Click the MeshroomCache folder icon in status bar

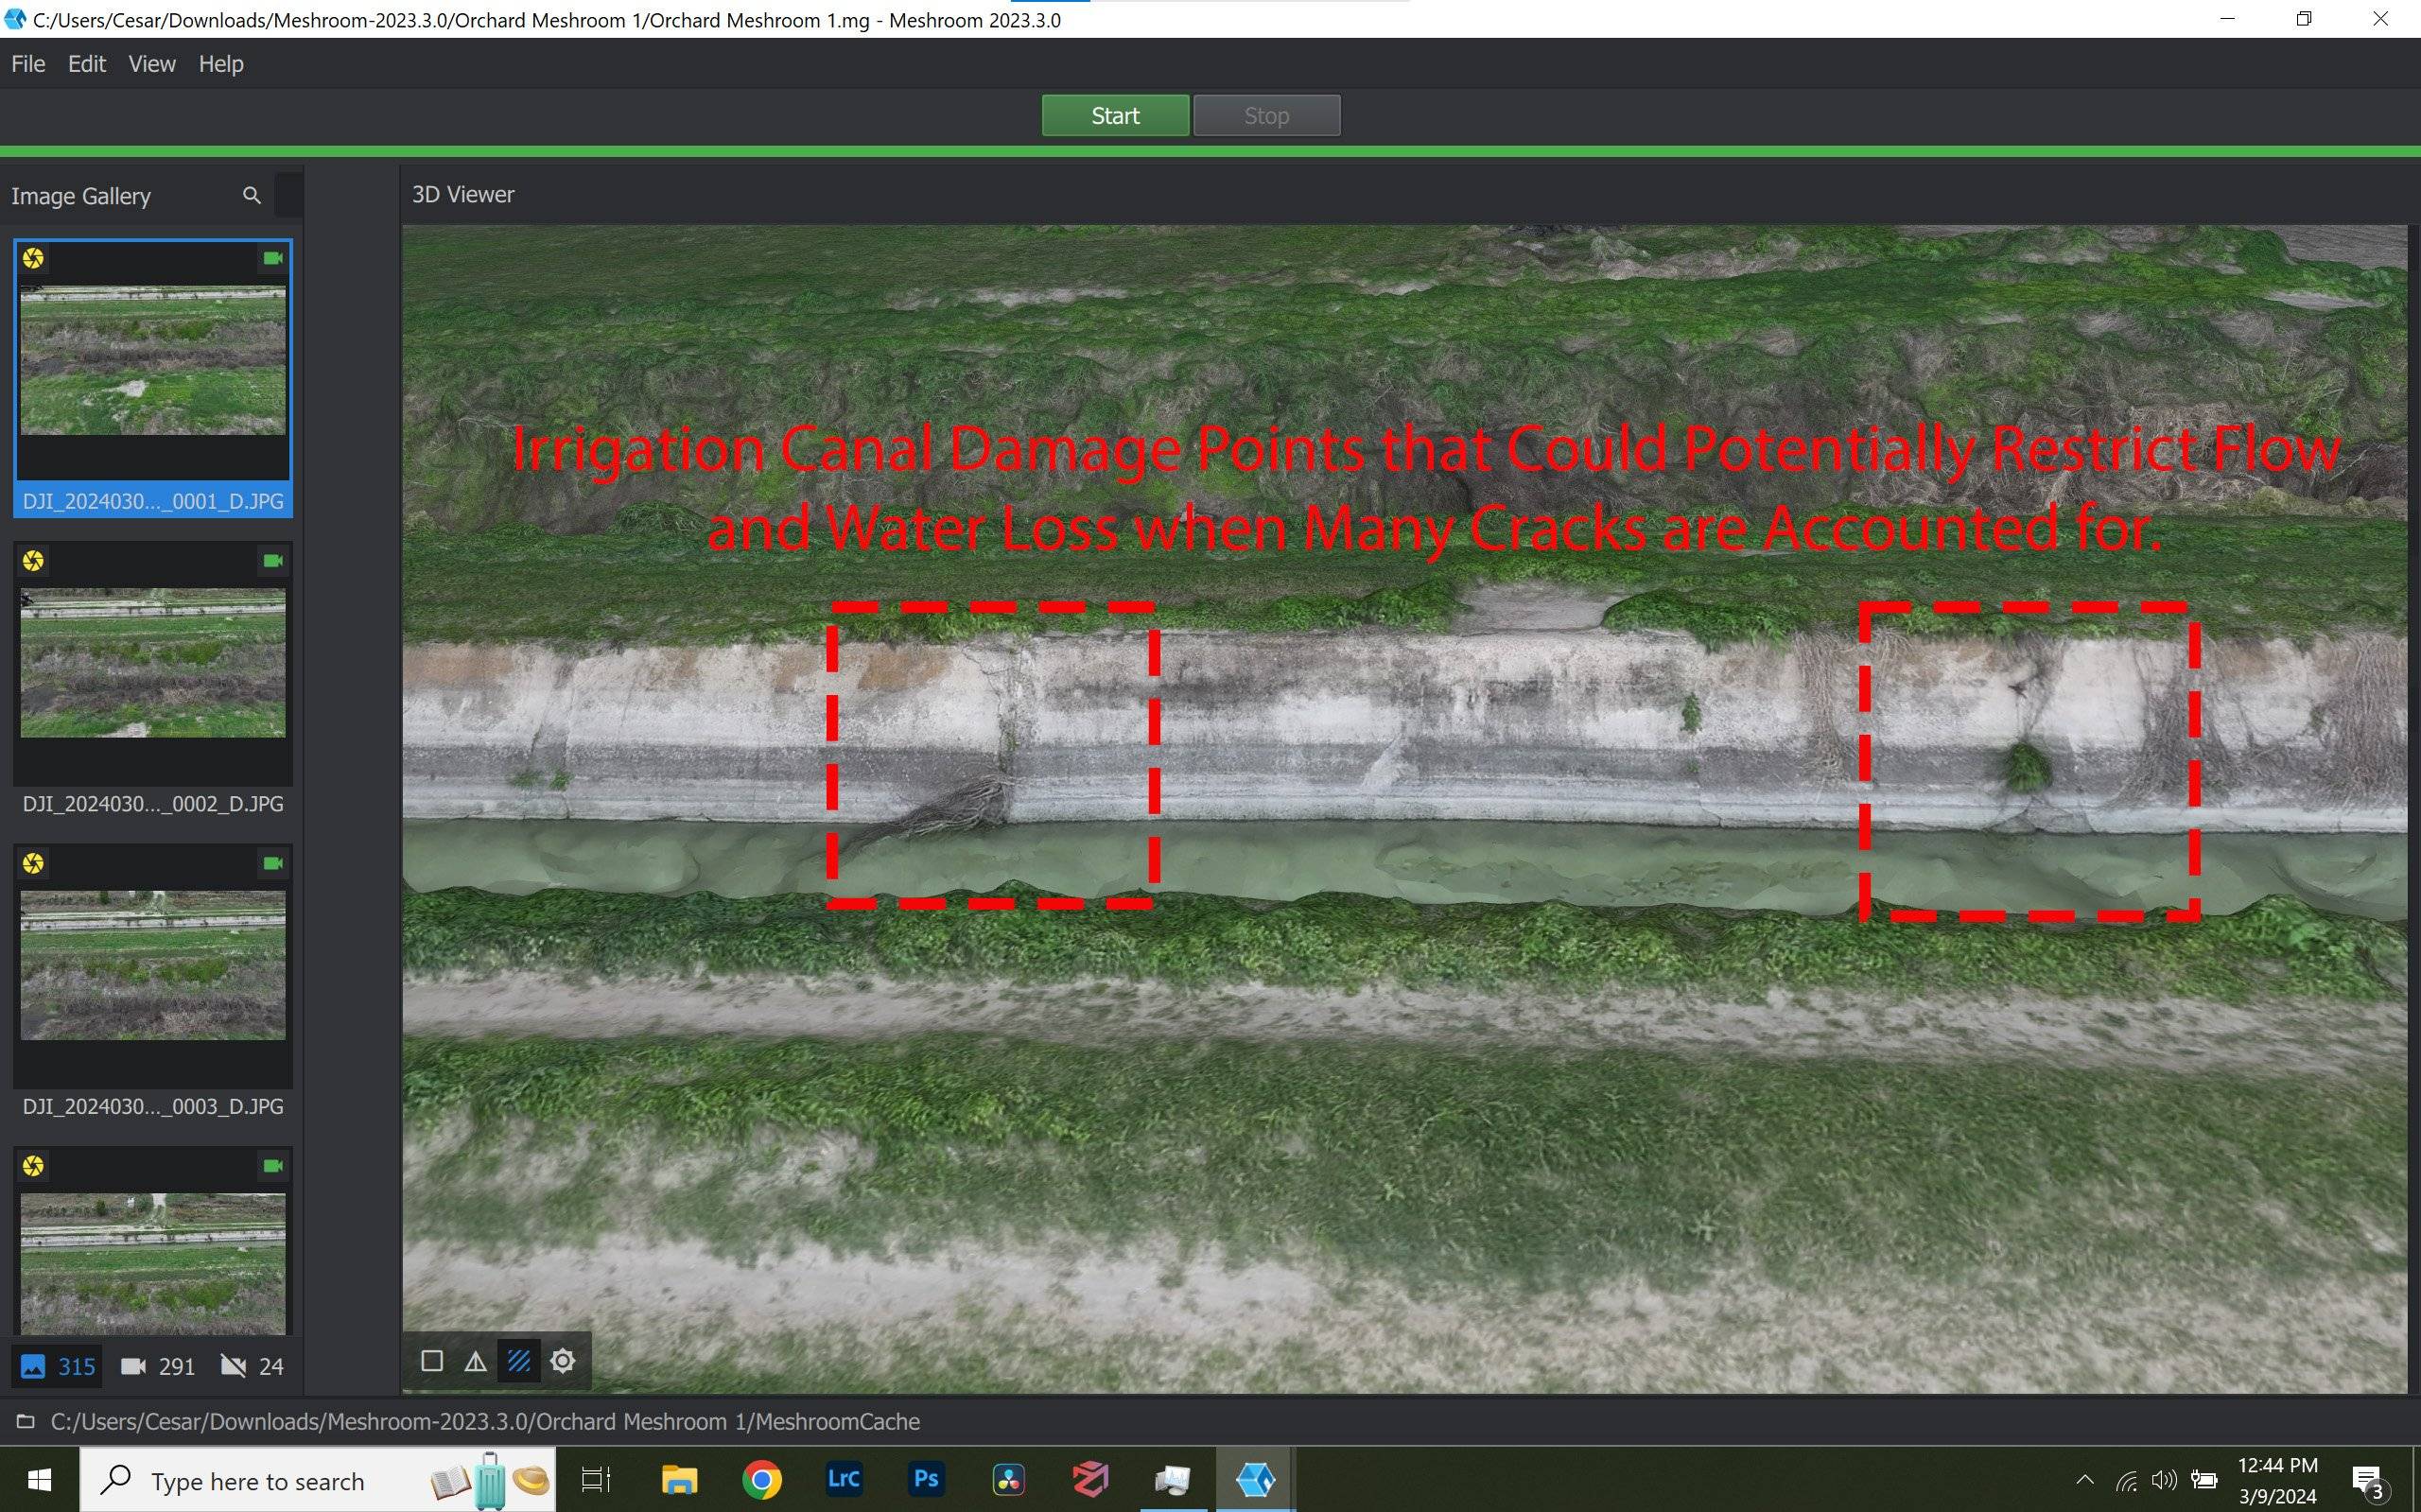click(x=25, y=1421)
